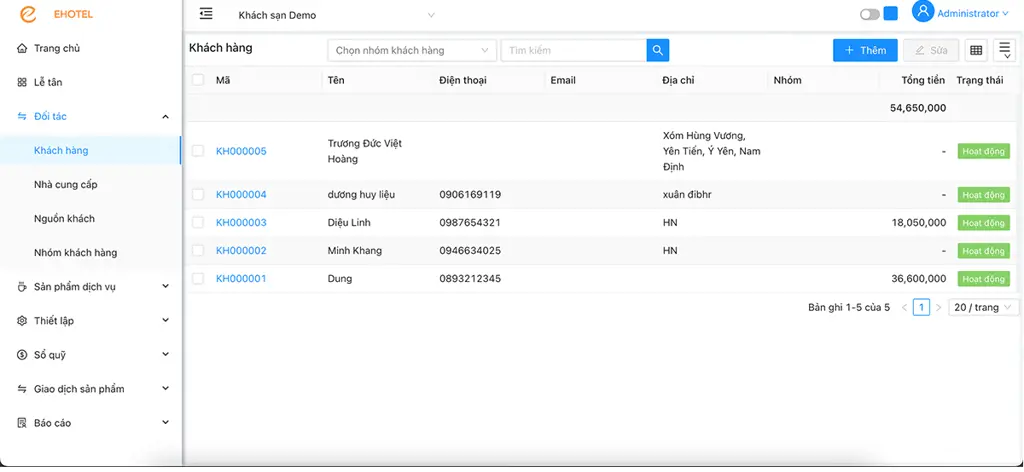This screenshot has width=1024, height=472.
Task: Go to next page arrow
Action: pos(938,307)
